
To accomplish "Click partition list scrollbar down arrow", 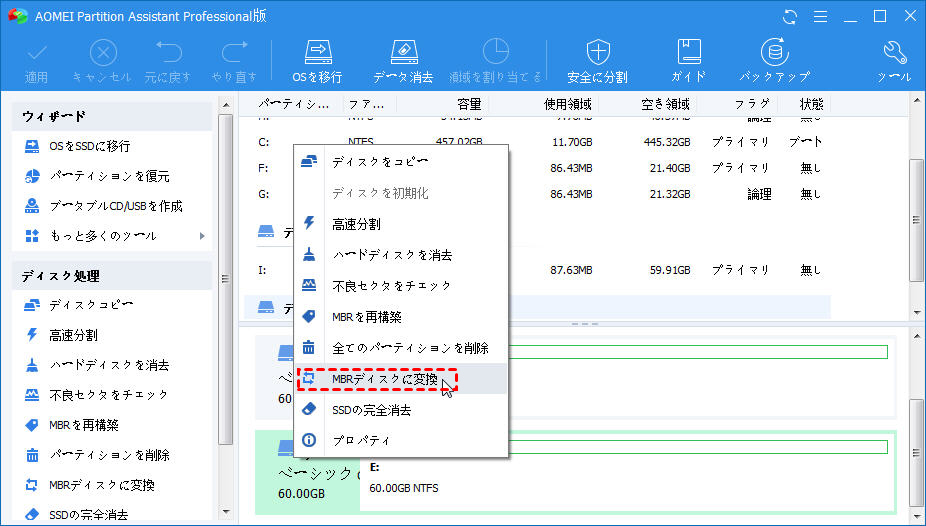I will click(917, 312).
